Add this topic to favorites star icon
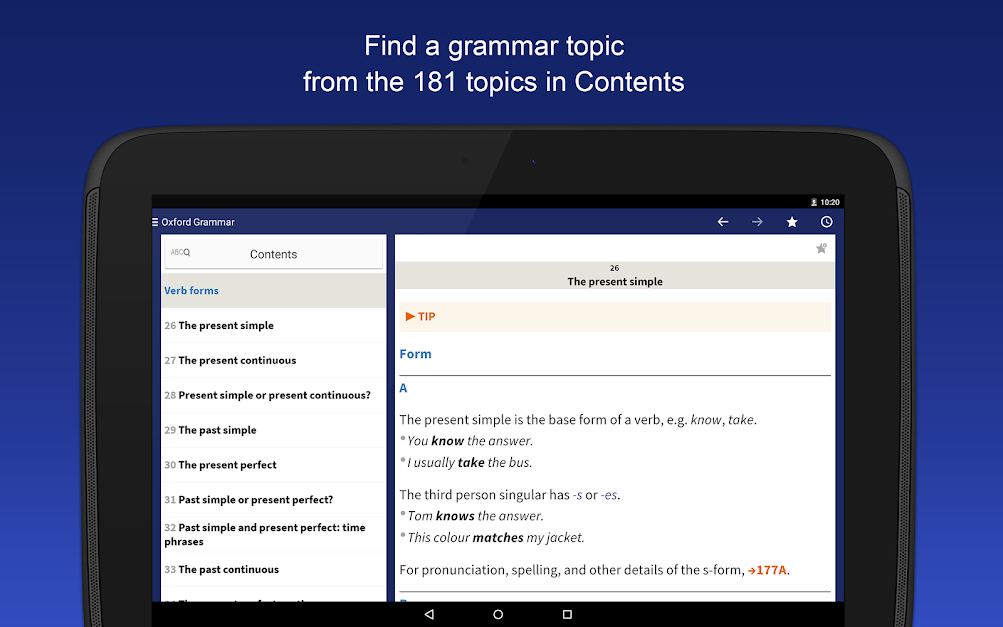The height and width of the screenshot is (627, 1003). pos(821,248)
